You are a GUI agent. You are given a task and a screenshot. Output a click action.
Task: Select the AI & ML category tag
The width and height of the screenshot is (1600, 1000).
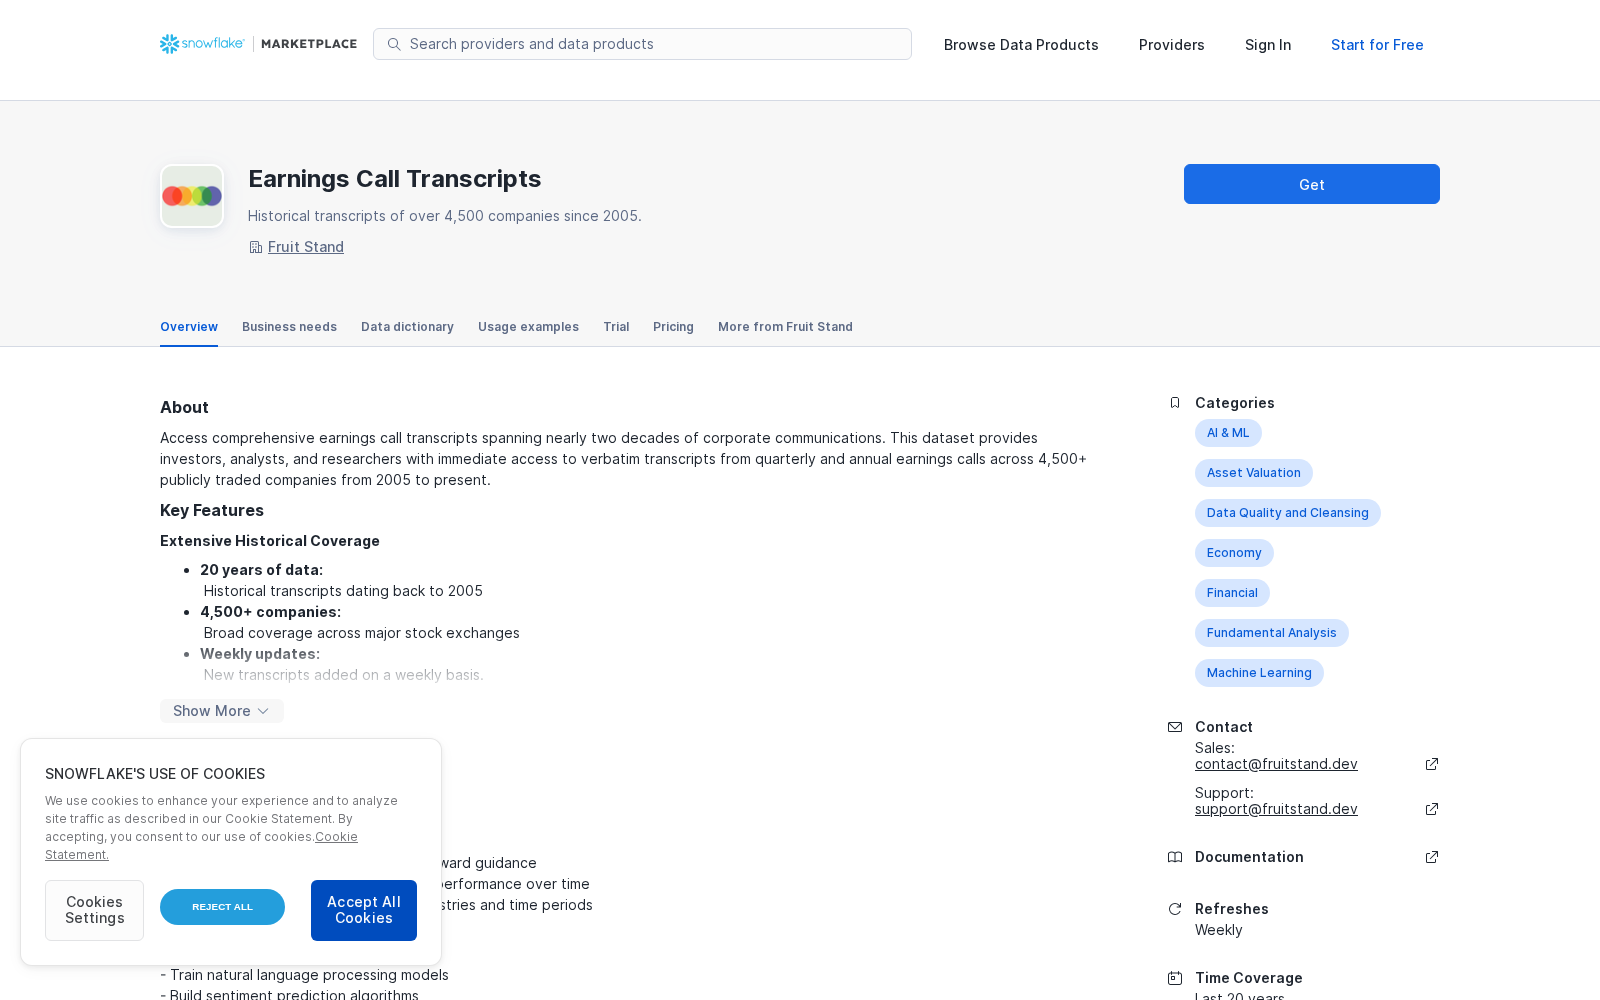1228,433
